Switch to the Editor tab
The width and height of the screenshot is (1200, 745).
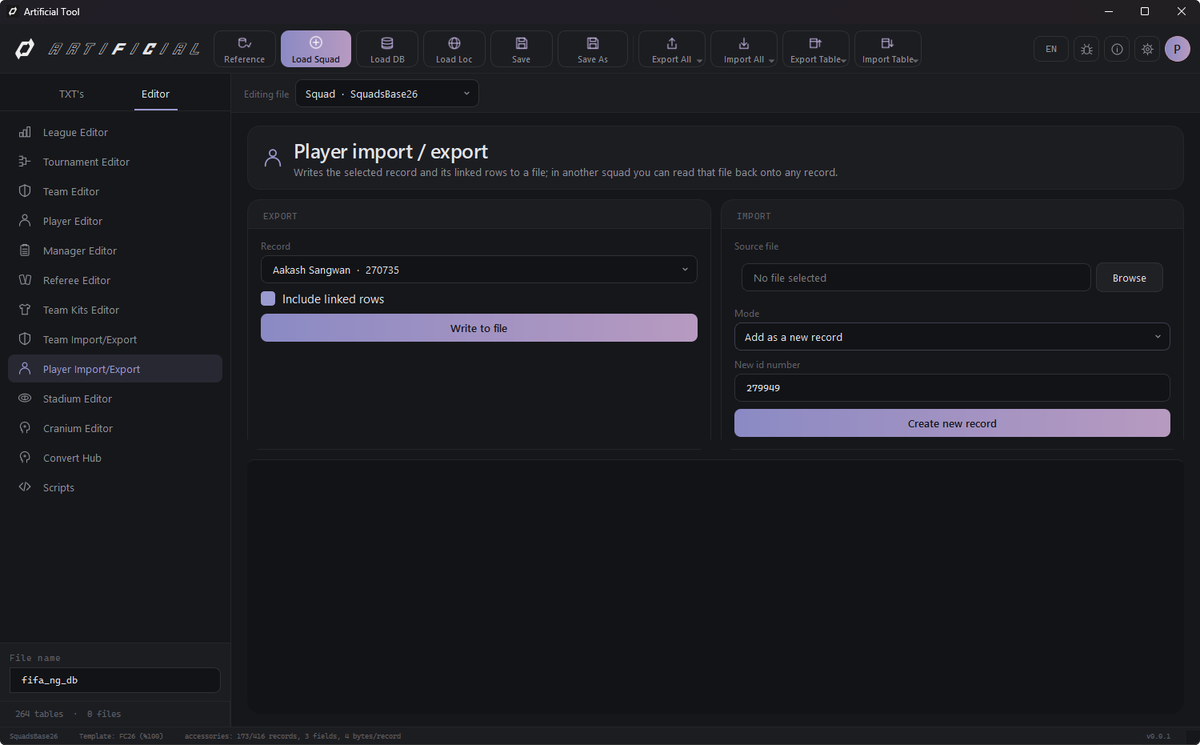point(155,94)
